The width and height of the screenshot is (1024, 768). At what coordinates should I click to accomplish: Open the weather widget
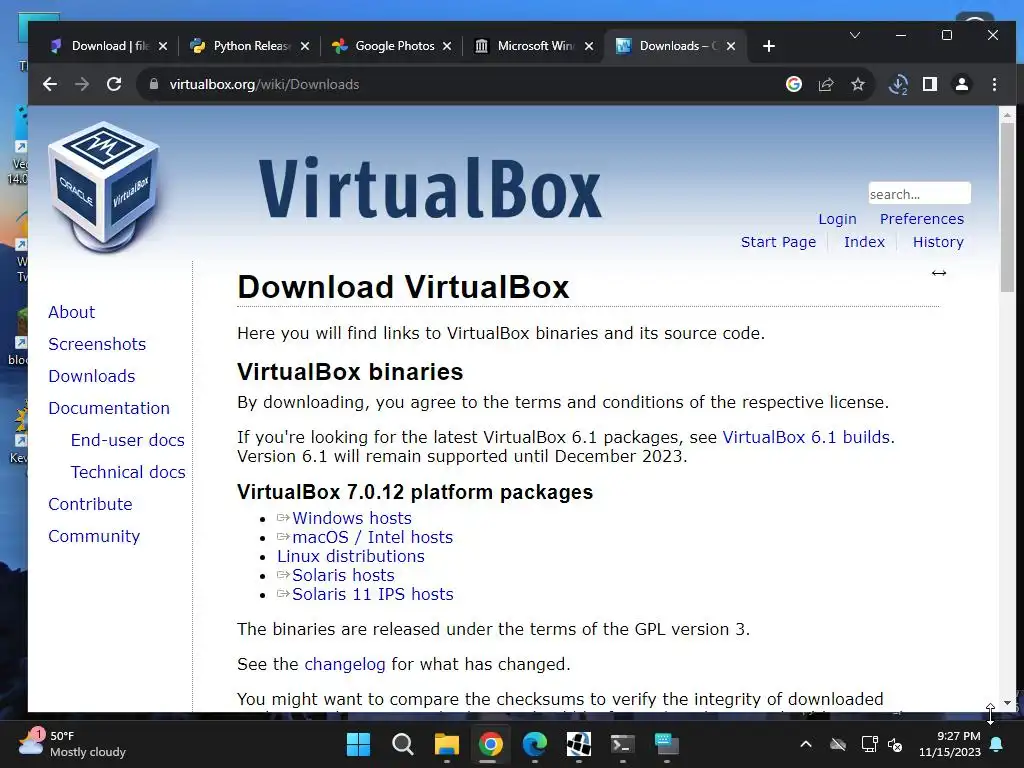[x=72, y=744]
